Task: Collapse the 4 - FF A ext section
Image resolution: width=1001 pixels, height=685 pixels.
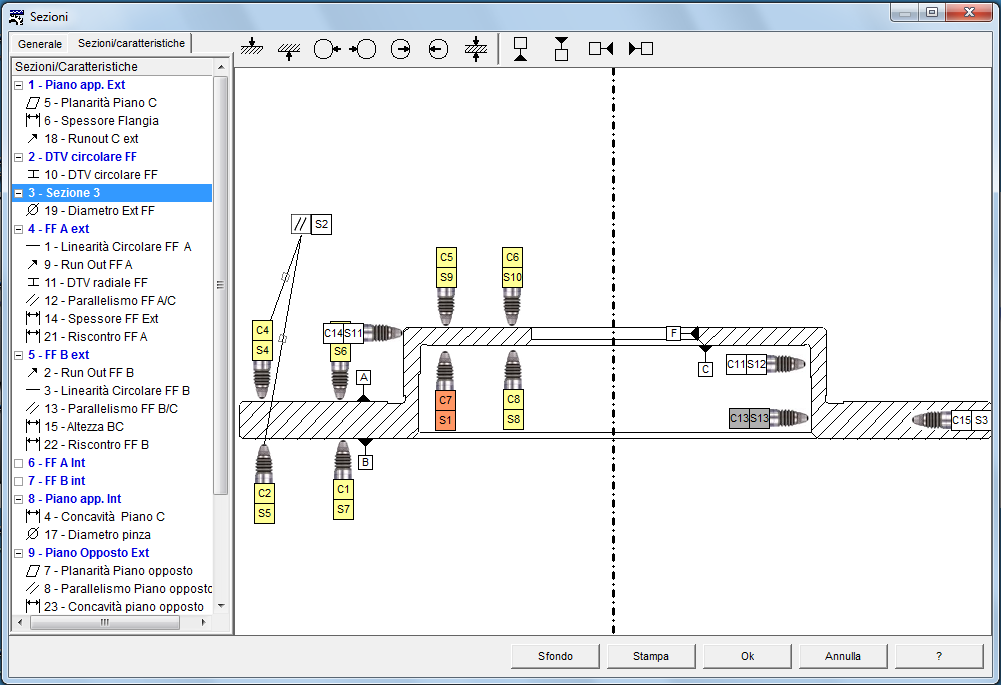Action: (19, 229)
